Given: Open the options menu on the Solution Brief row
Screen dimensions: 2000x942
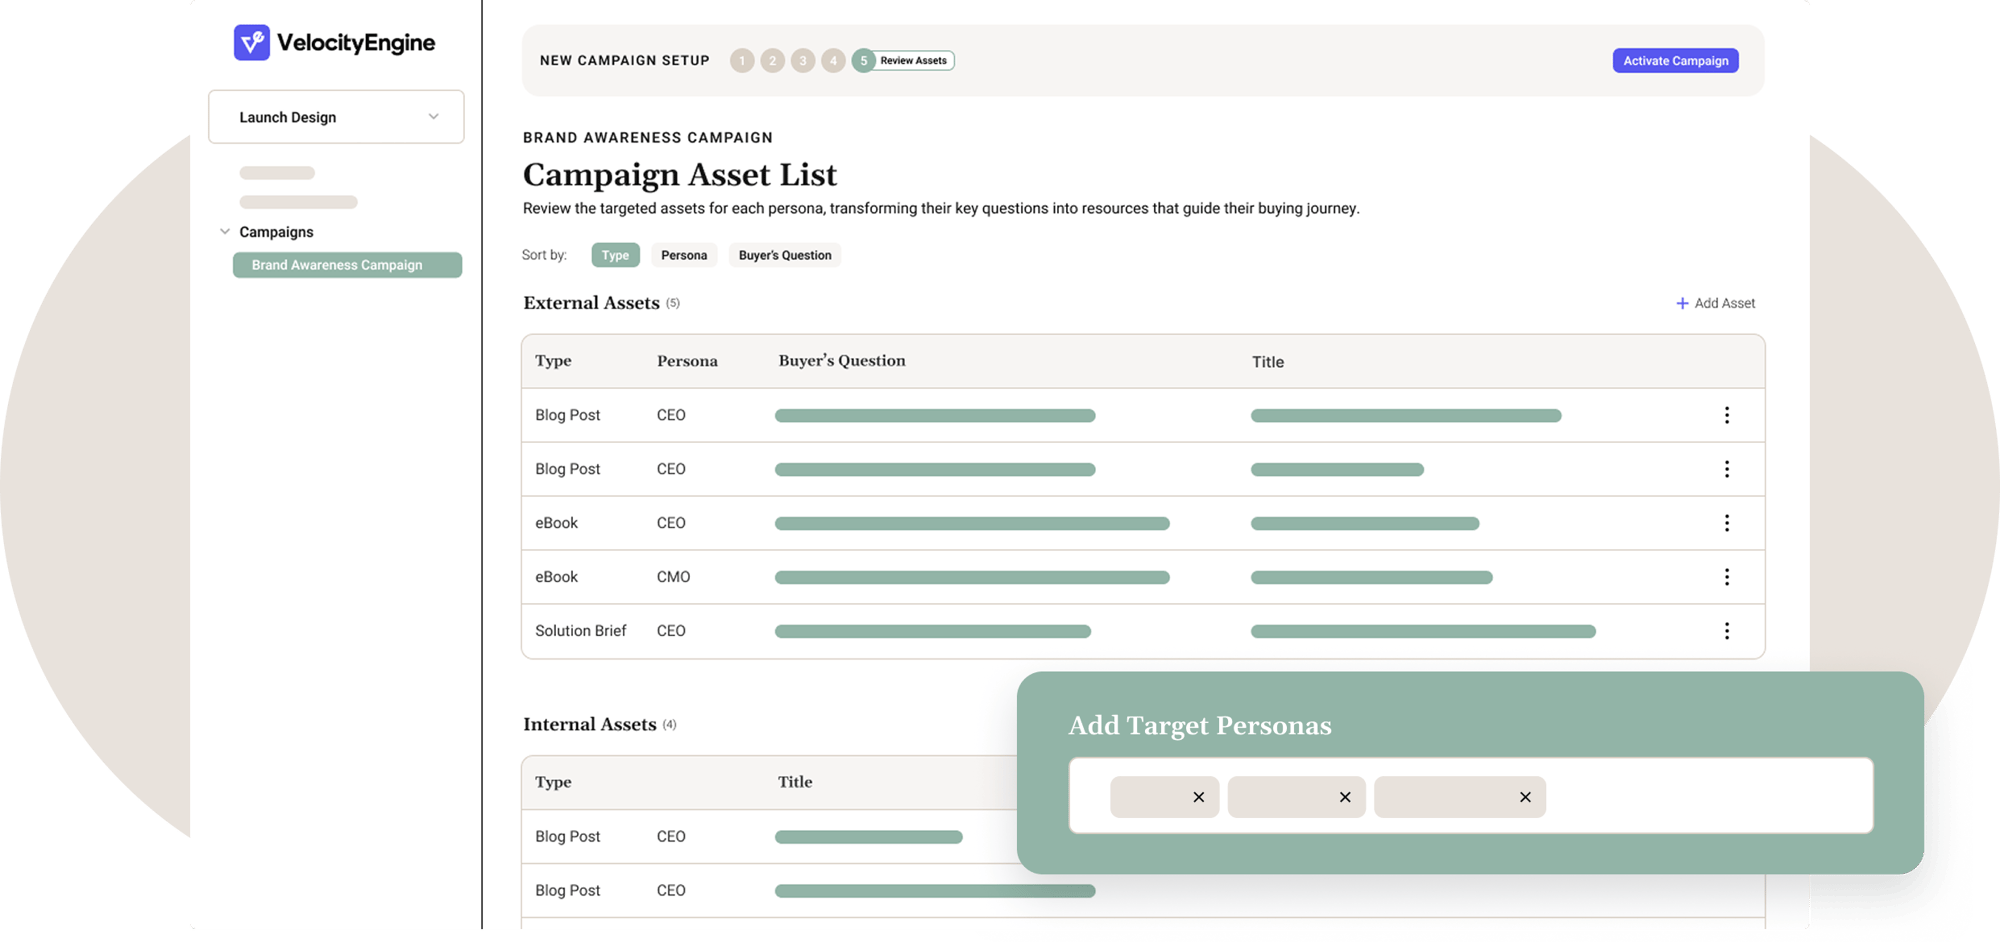Looking at the screenshot, I should click(1727, 630).
